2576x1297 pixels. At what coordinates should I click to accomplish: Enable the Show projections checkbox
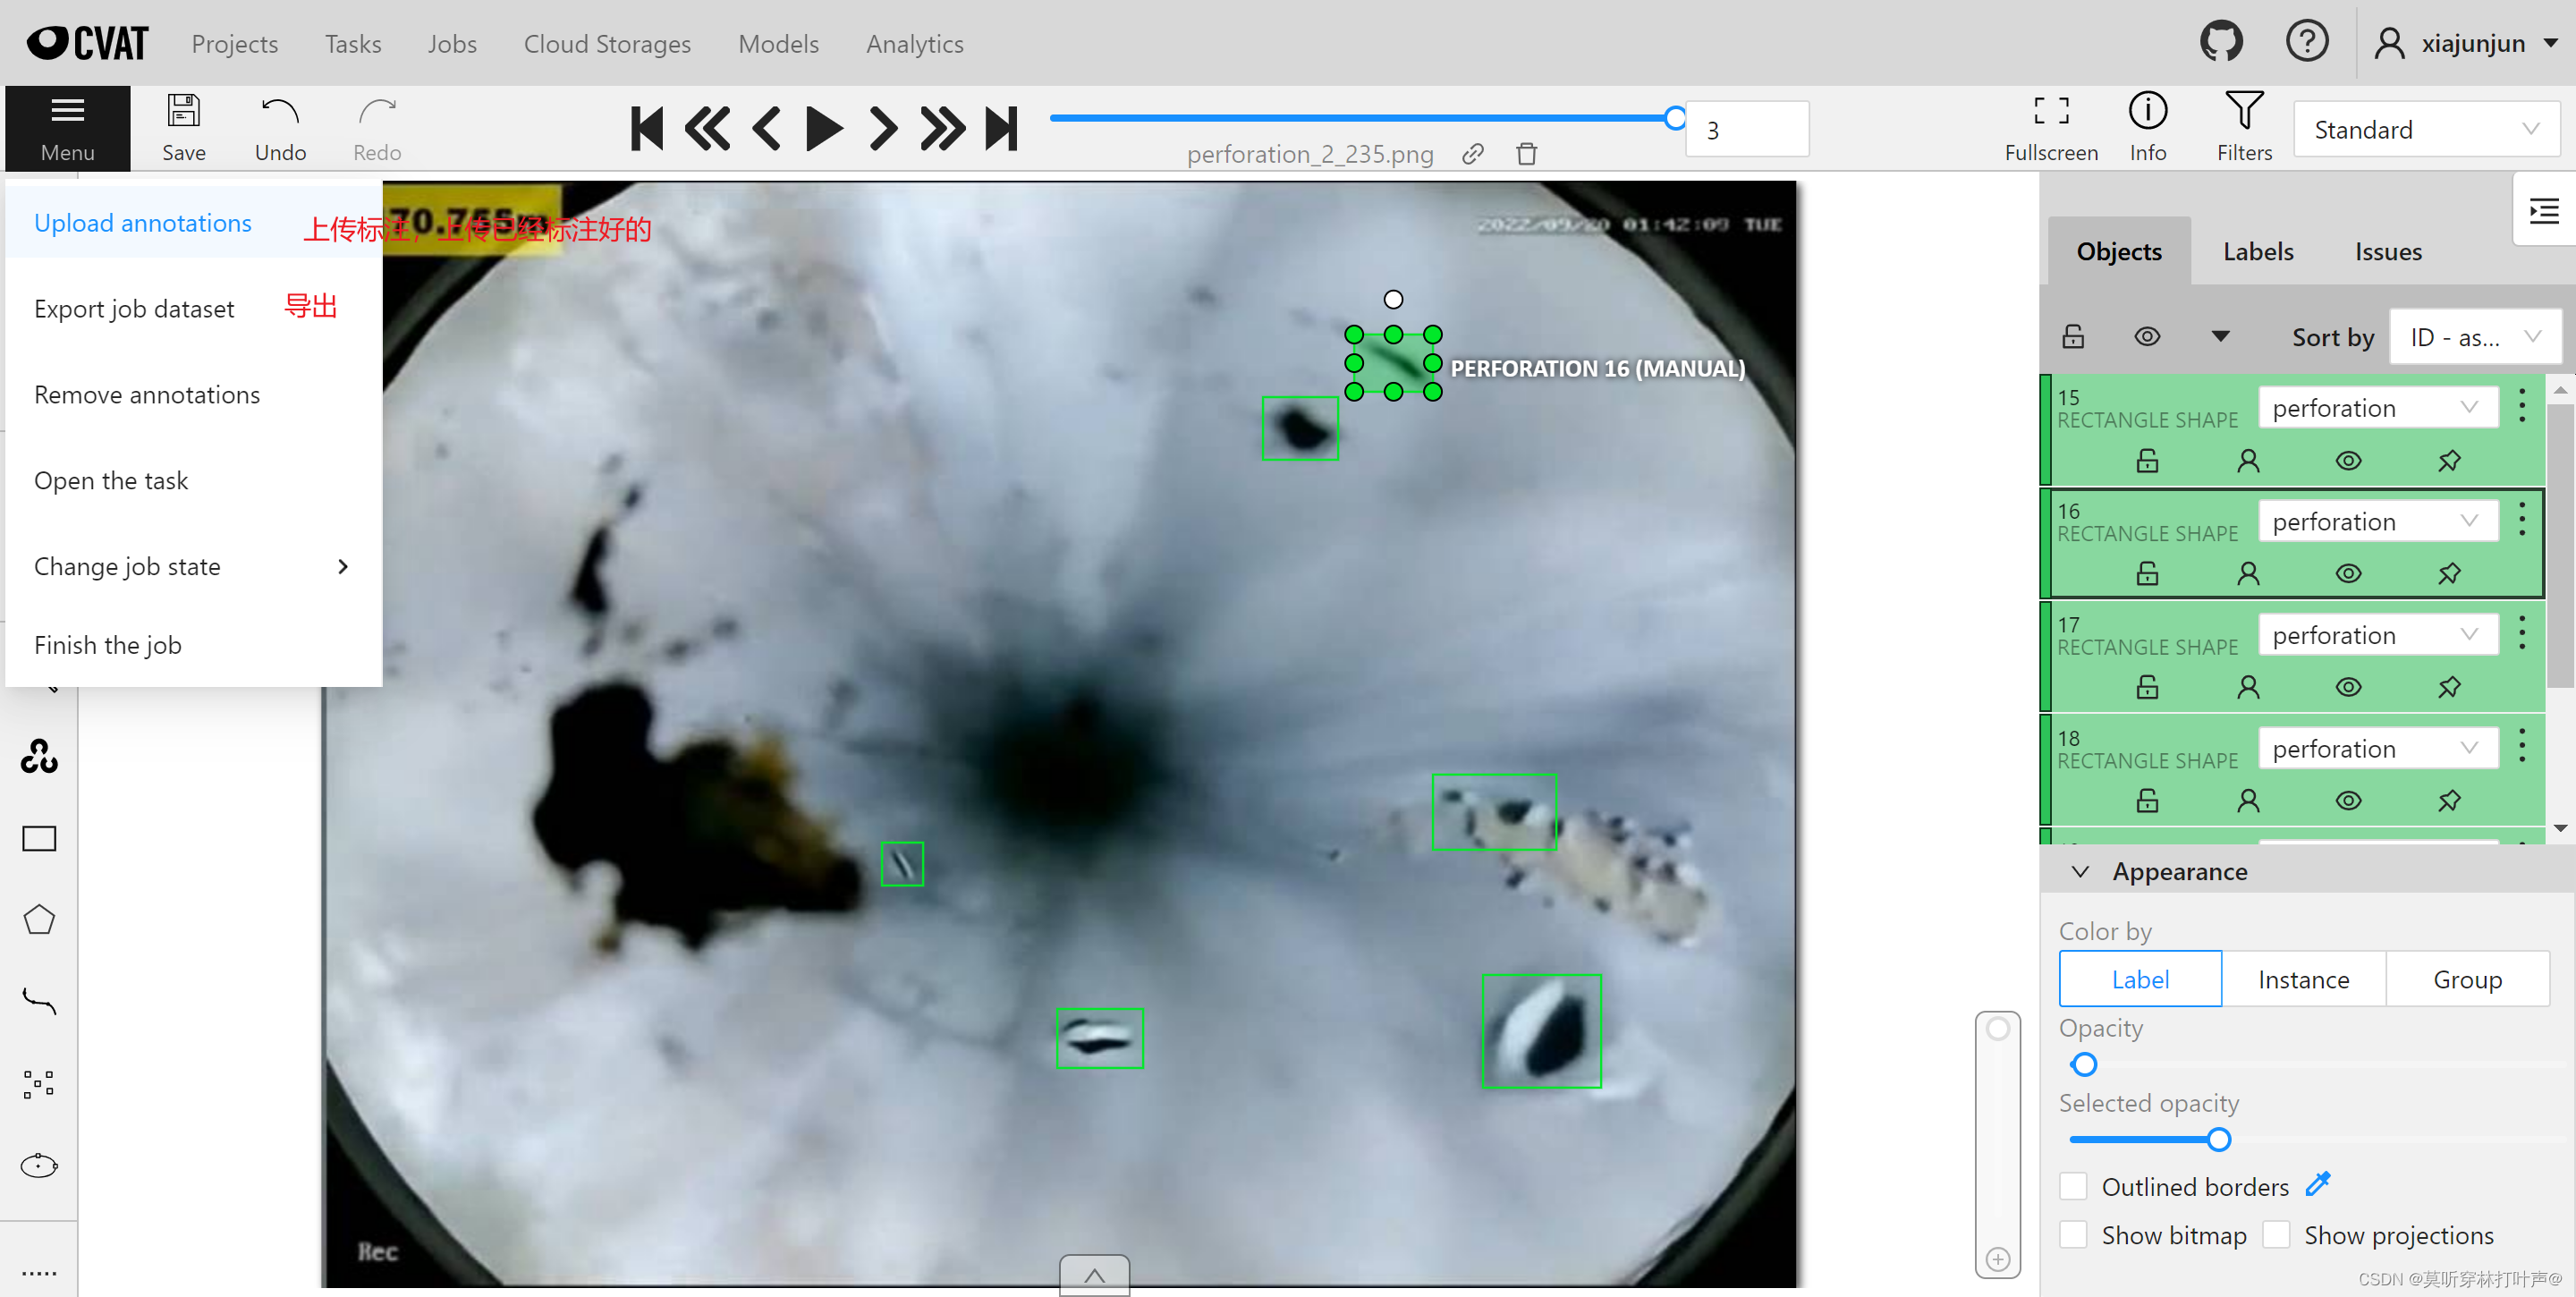2276,1235
